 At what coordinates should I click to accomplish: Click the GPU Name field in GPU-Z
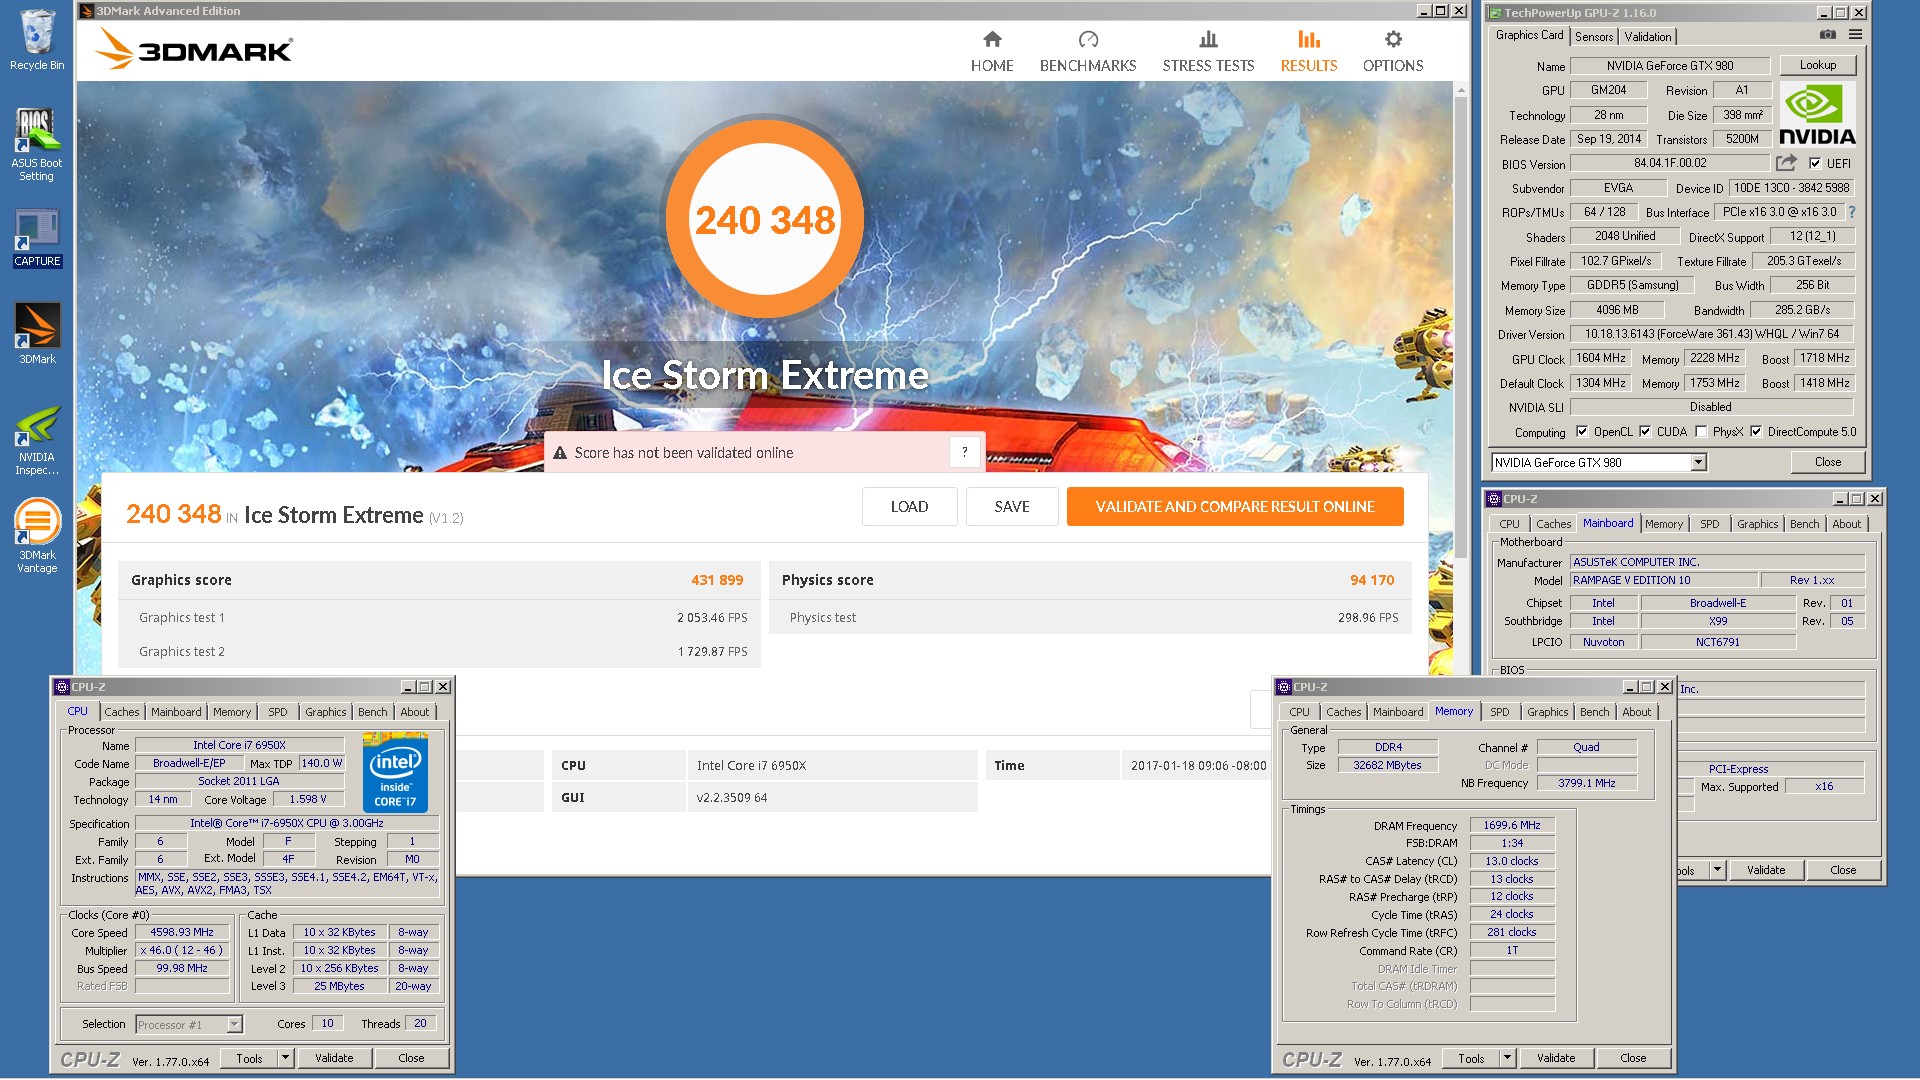pyautogui.click(x=1670, y=66)
